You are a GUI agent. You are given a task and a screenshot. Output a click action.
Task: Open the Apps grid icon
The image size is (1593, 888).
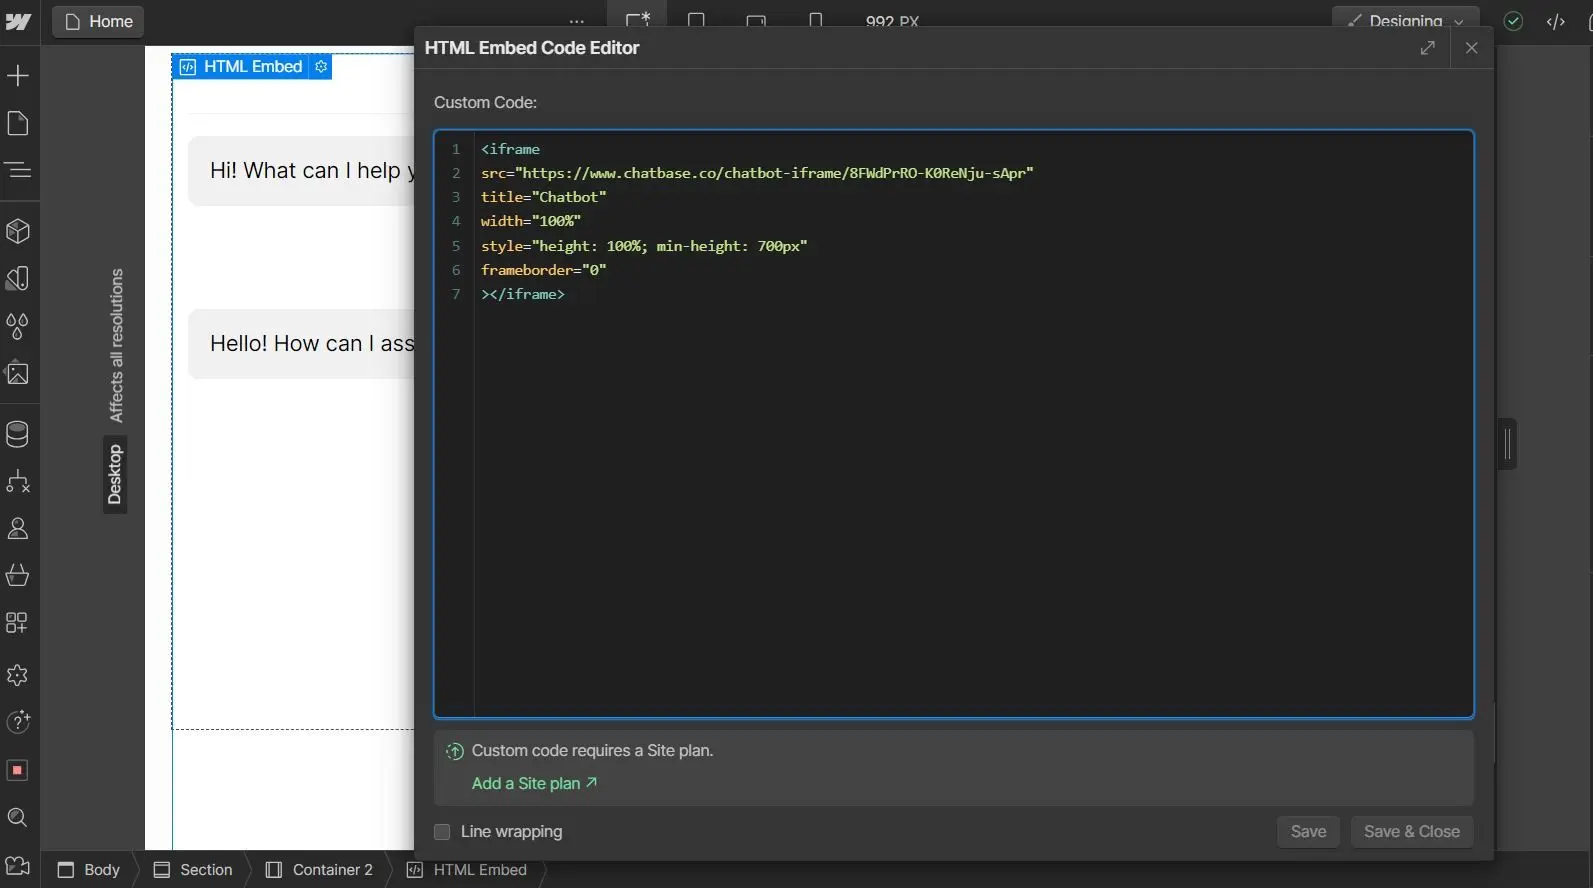coord(18,623)
